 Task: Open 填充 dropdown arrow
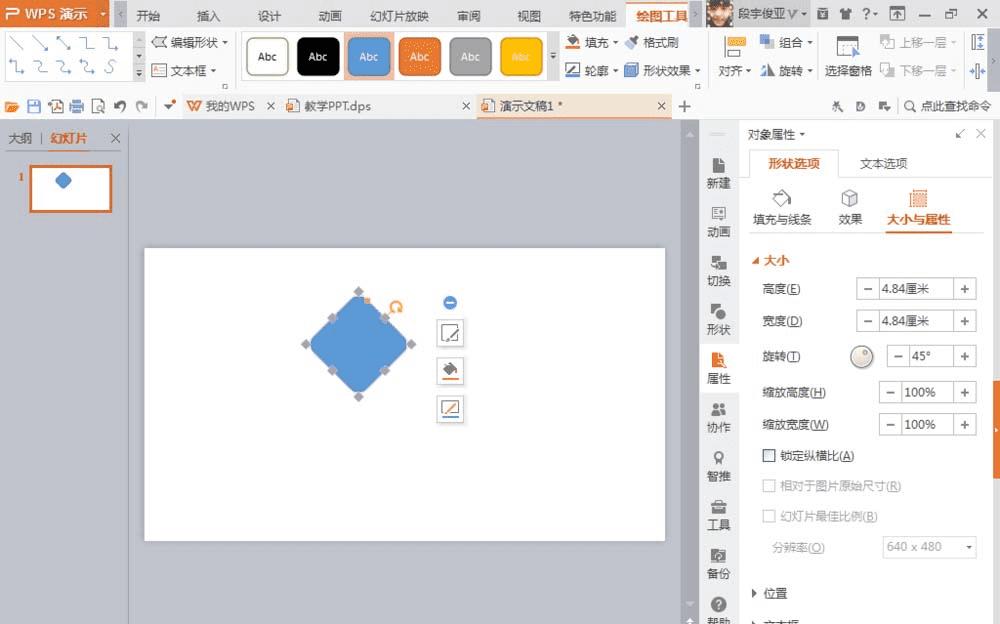point(615,43)
